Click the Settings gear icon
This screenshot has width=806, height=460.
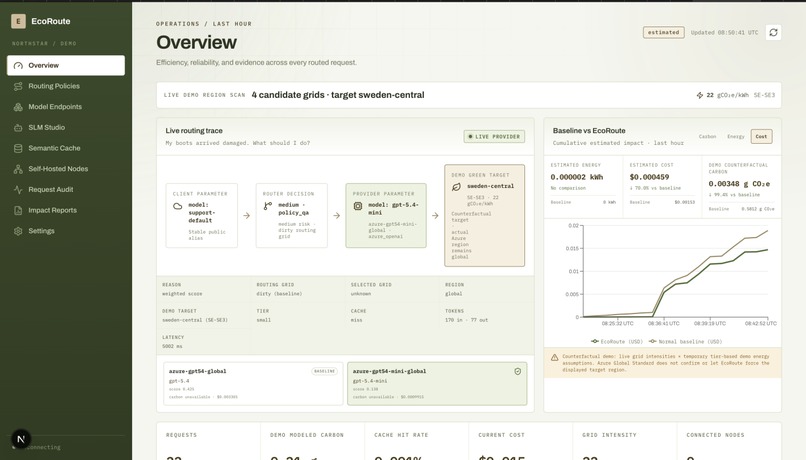pyautogui.click(x=18, y=231)
